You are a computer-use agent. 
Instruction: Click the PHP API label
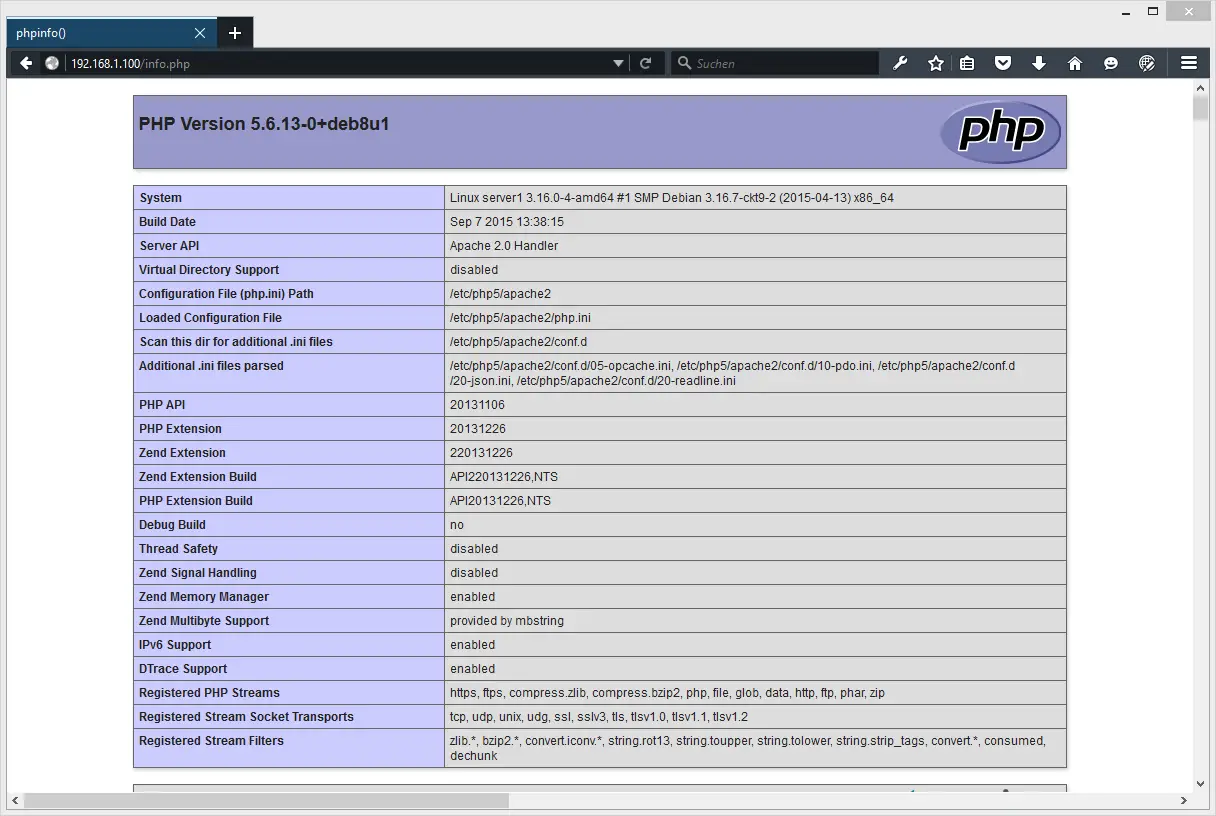(162, 405)
